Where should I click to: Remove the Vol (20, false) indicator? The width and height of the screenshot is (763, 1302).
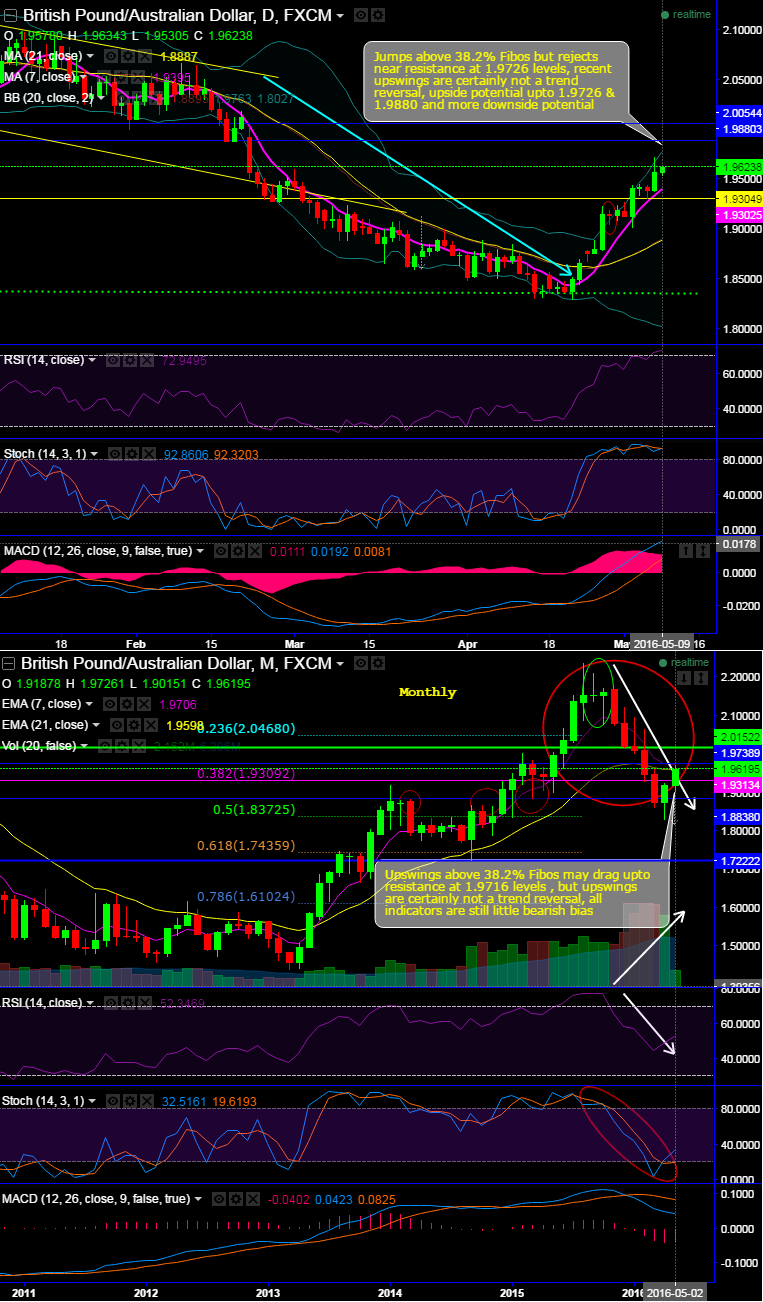coord(139,745)
